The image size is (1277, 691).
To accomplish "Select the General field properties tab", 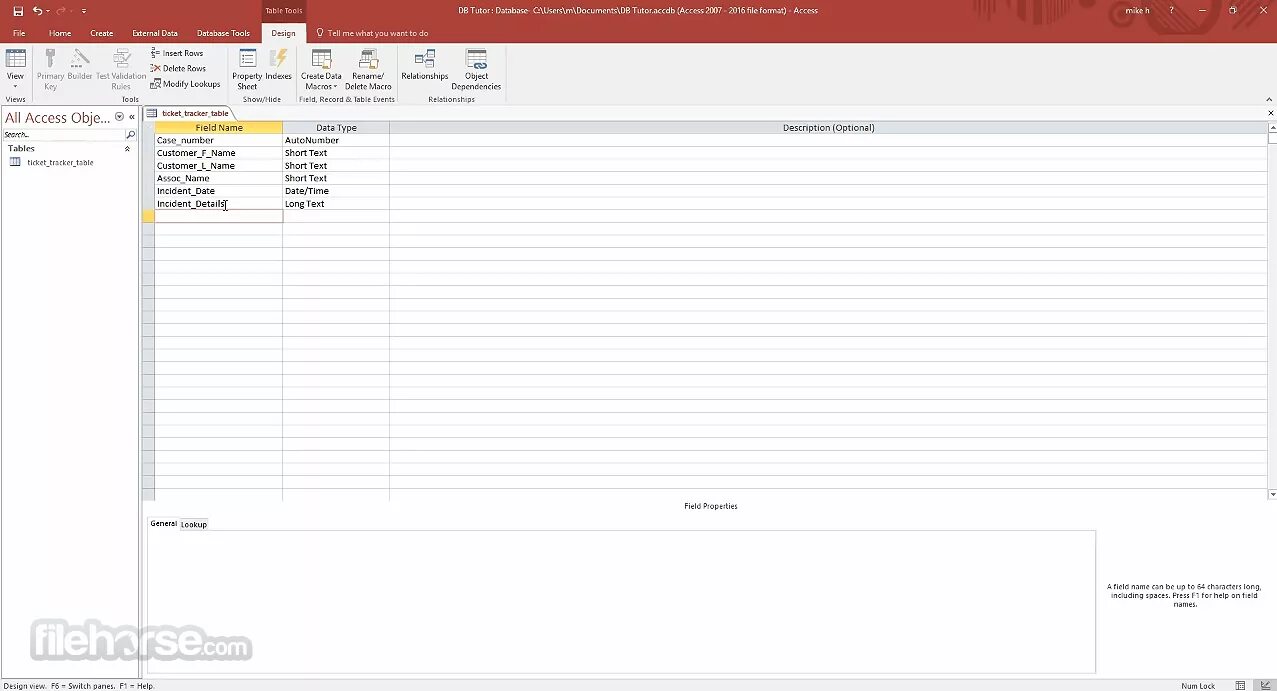I will (x=163, y=523).
